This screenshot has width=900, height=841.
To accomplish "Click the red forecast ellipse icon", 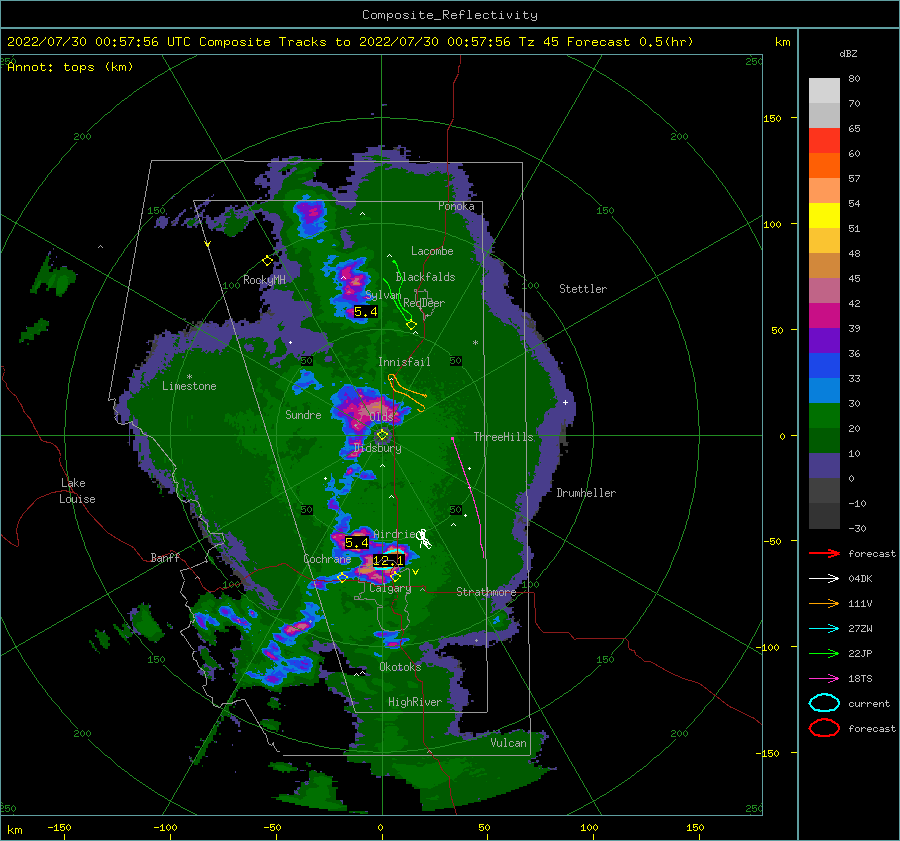I will 824,728.
